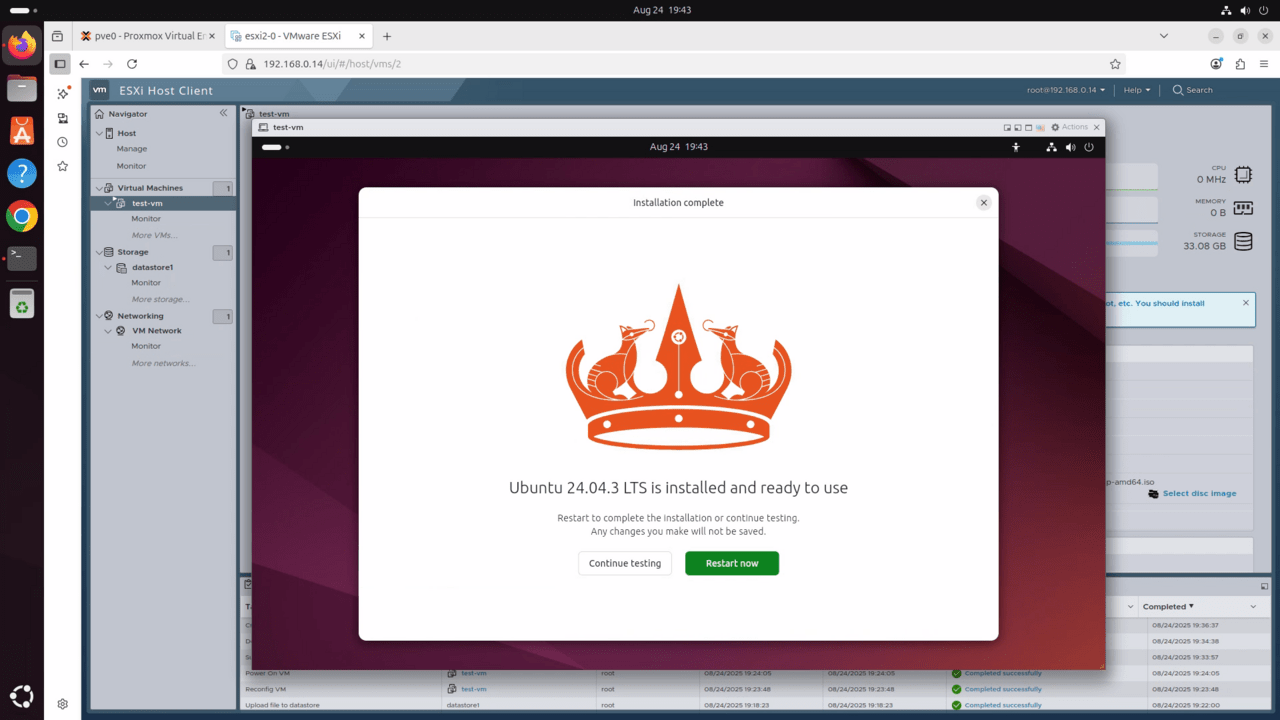The height and width of the screenshot is (720, 1280).
Task: Open the guest VM volume icon
Action: click(x=1071, y=147)
